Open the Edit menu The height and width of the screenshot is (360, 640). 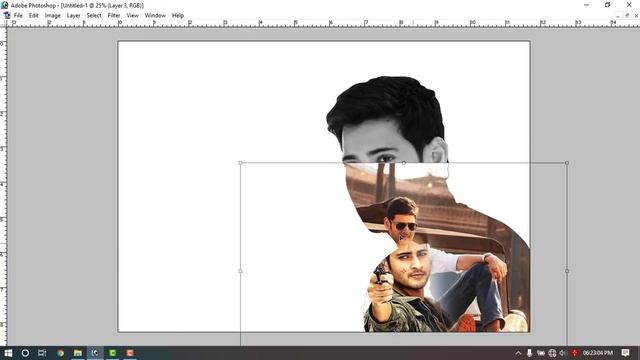click(x=33, y=16)
